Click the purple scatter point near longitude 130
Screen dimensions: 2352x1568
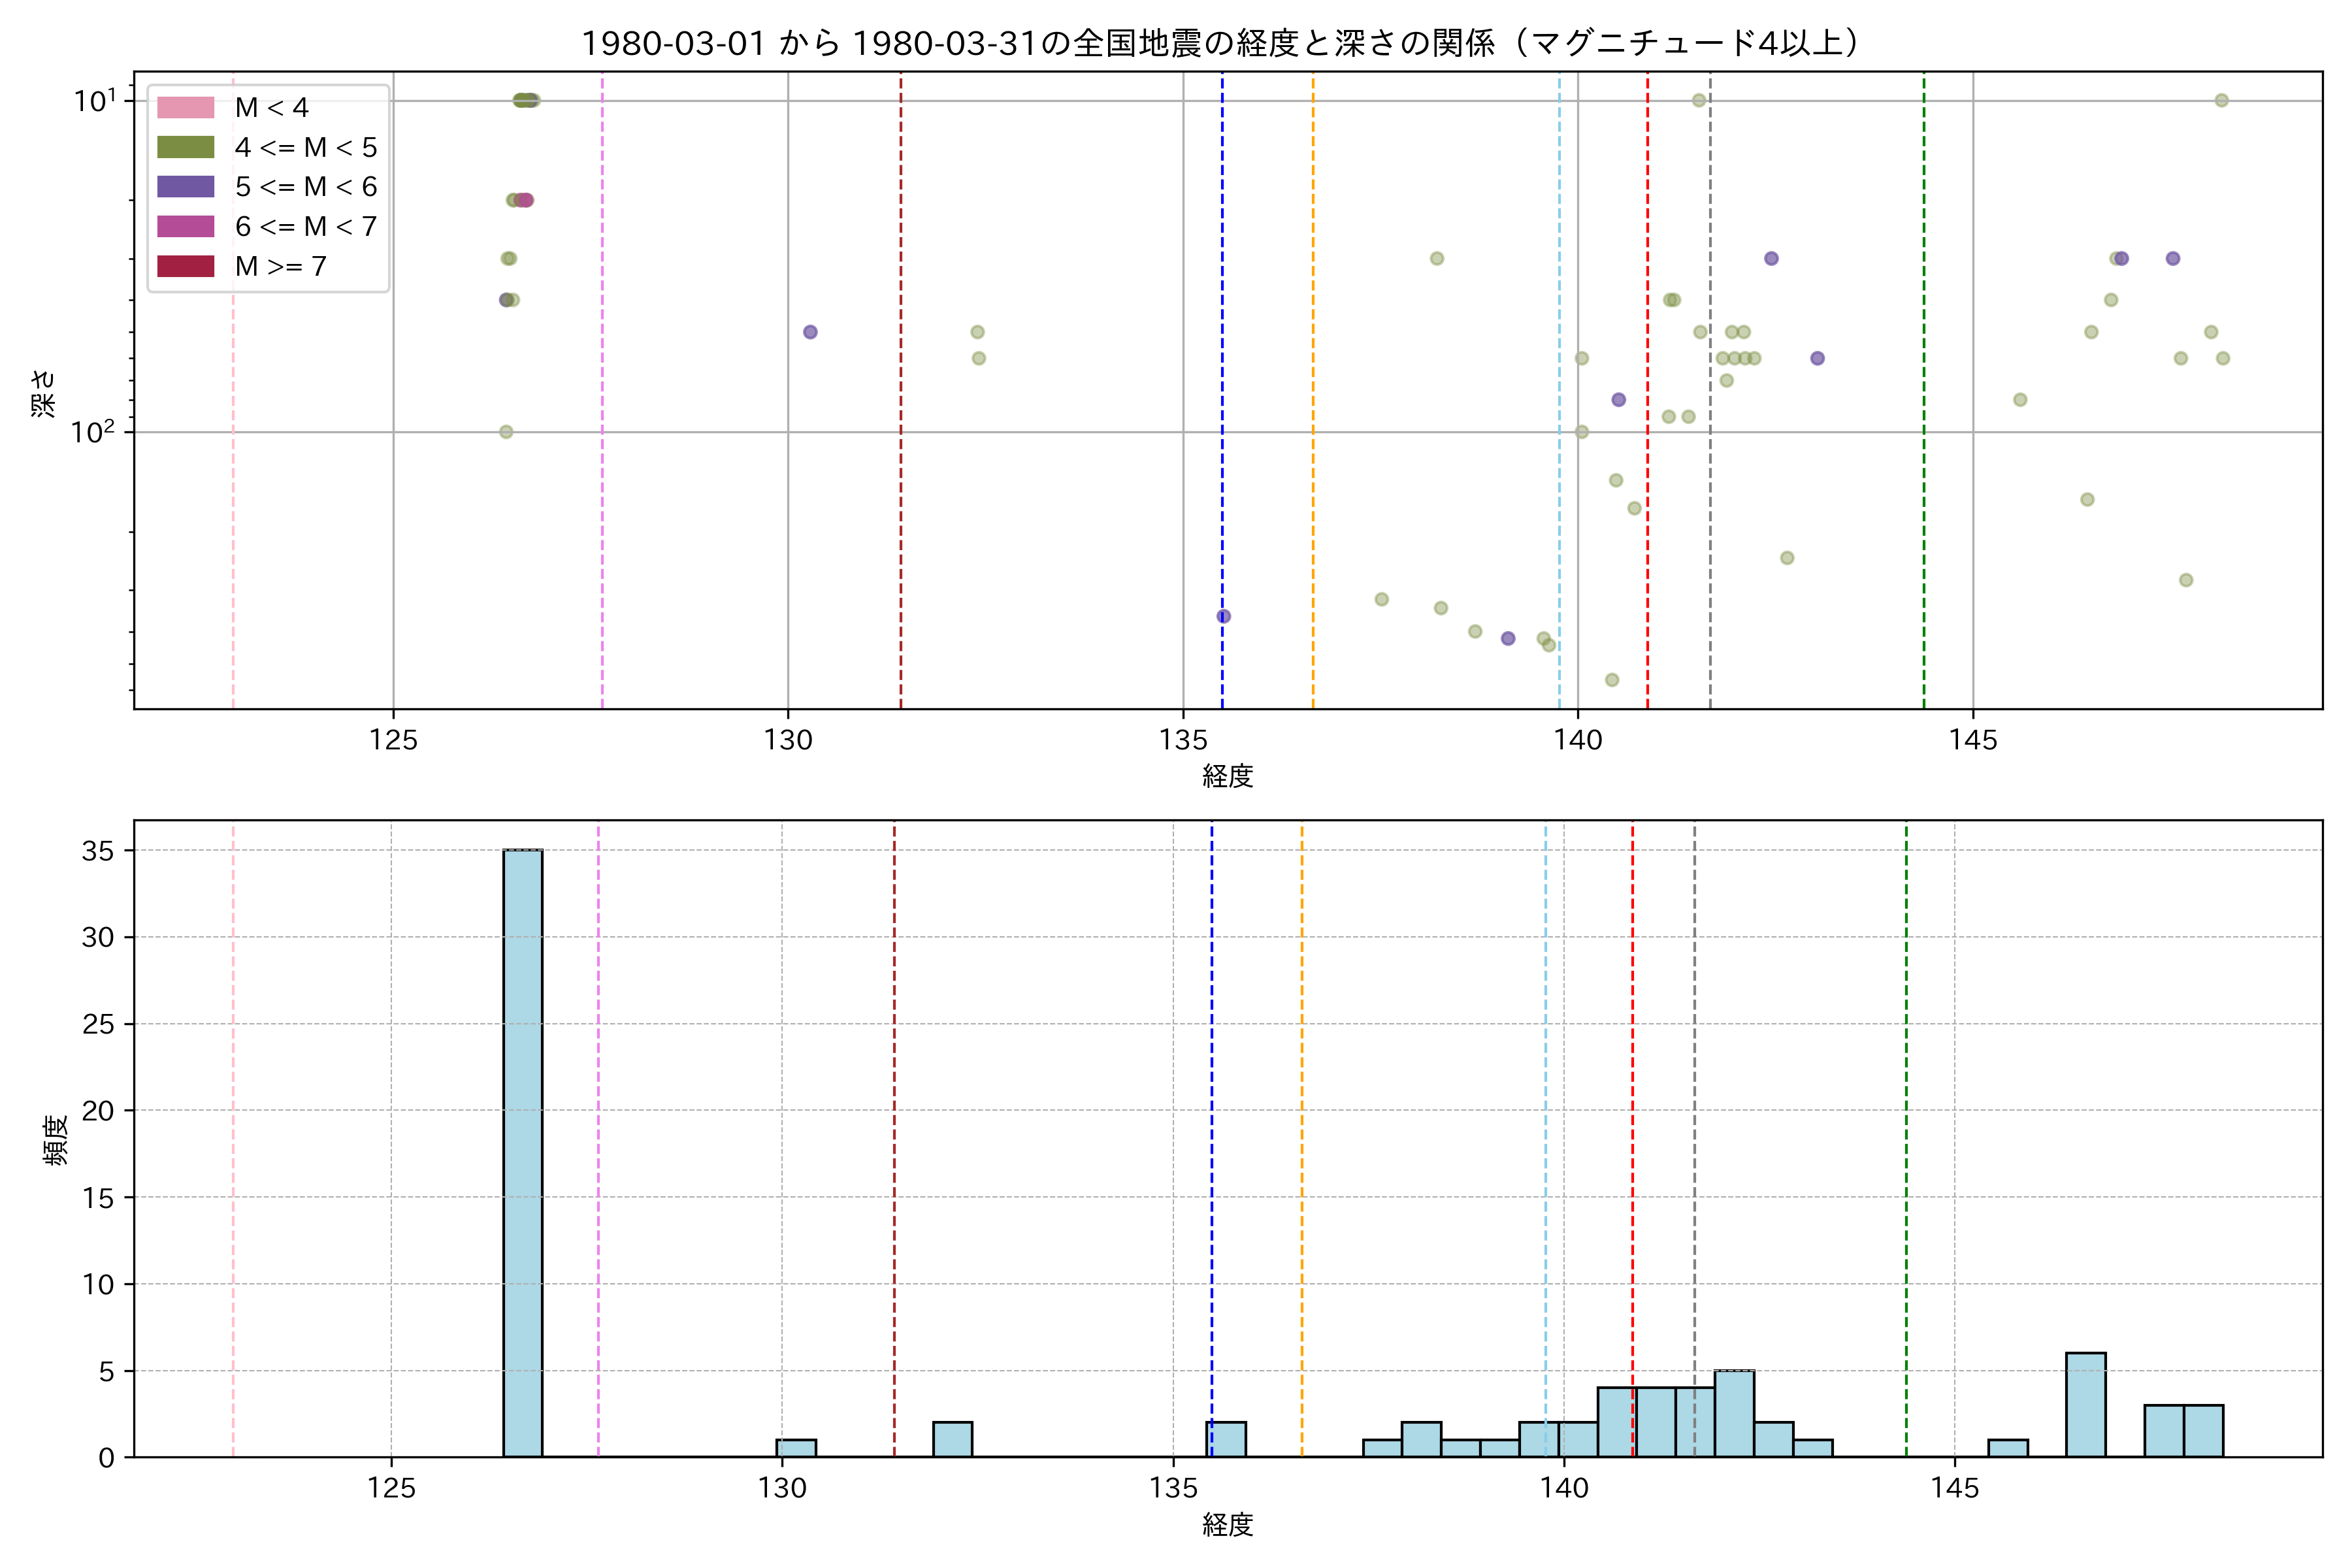click(810, 332)
